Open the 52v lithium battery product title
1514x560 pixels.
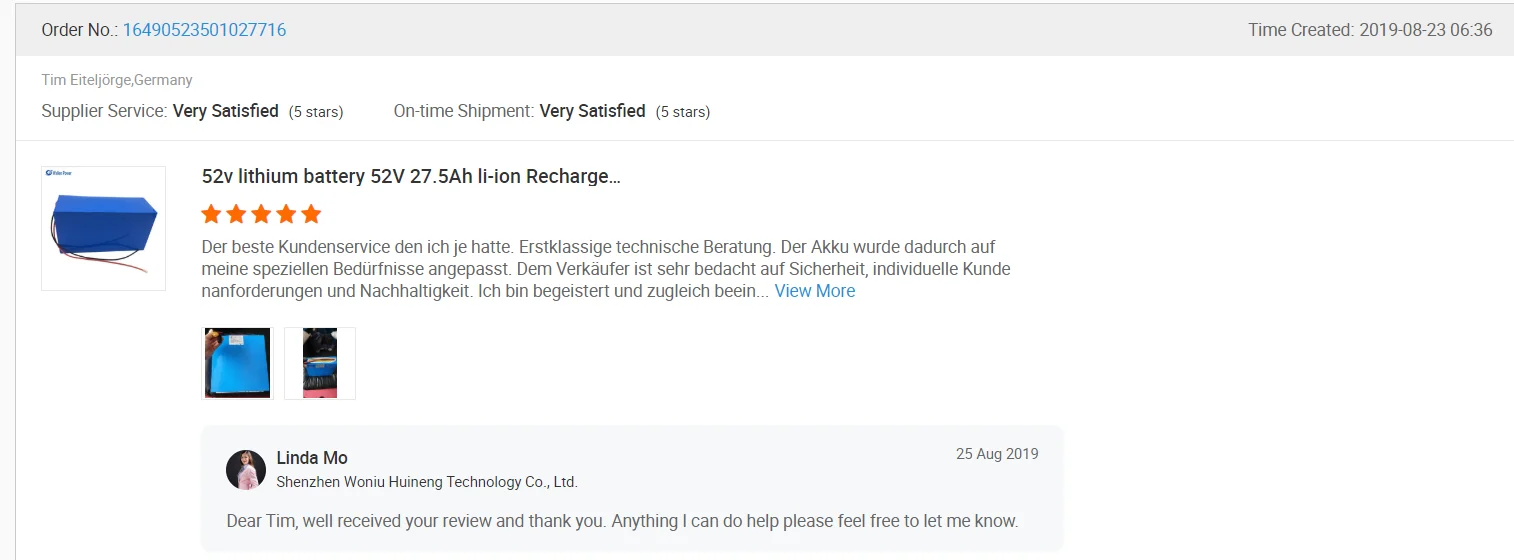point(411,177)
